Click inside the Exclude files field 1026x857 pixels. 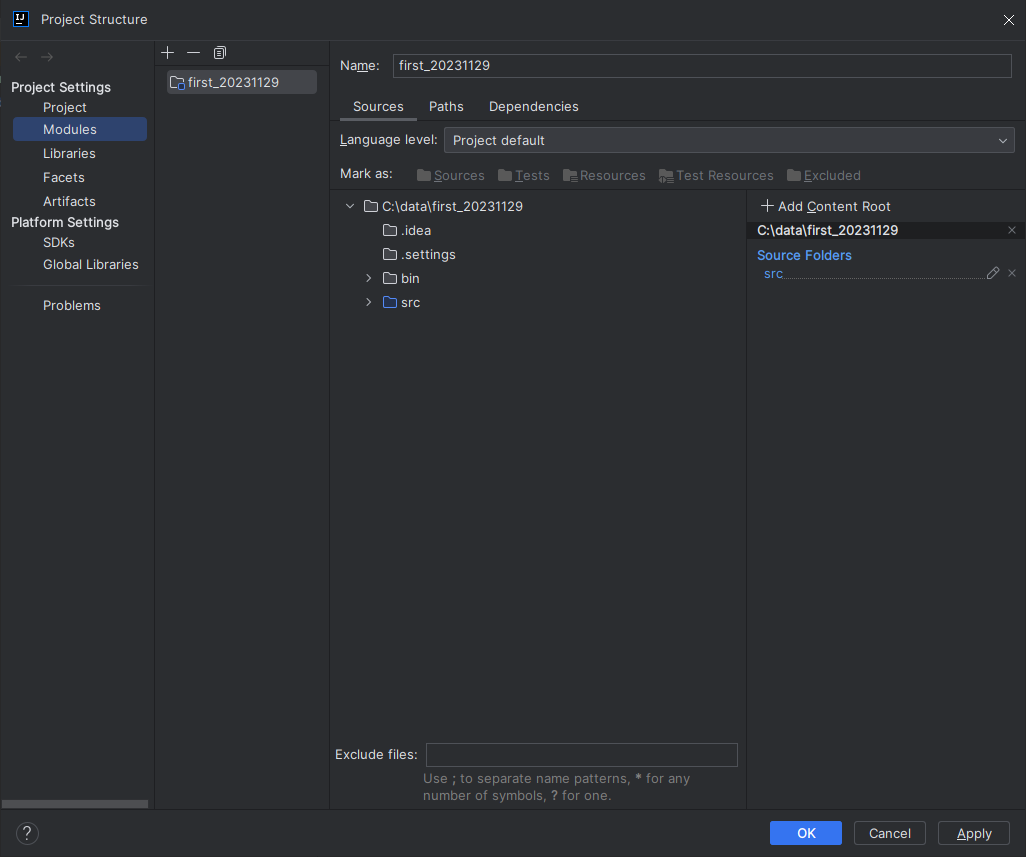pos(581,754)
